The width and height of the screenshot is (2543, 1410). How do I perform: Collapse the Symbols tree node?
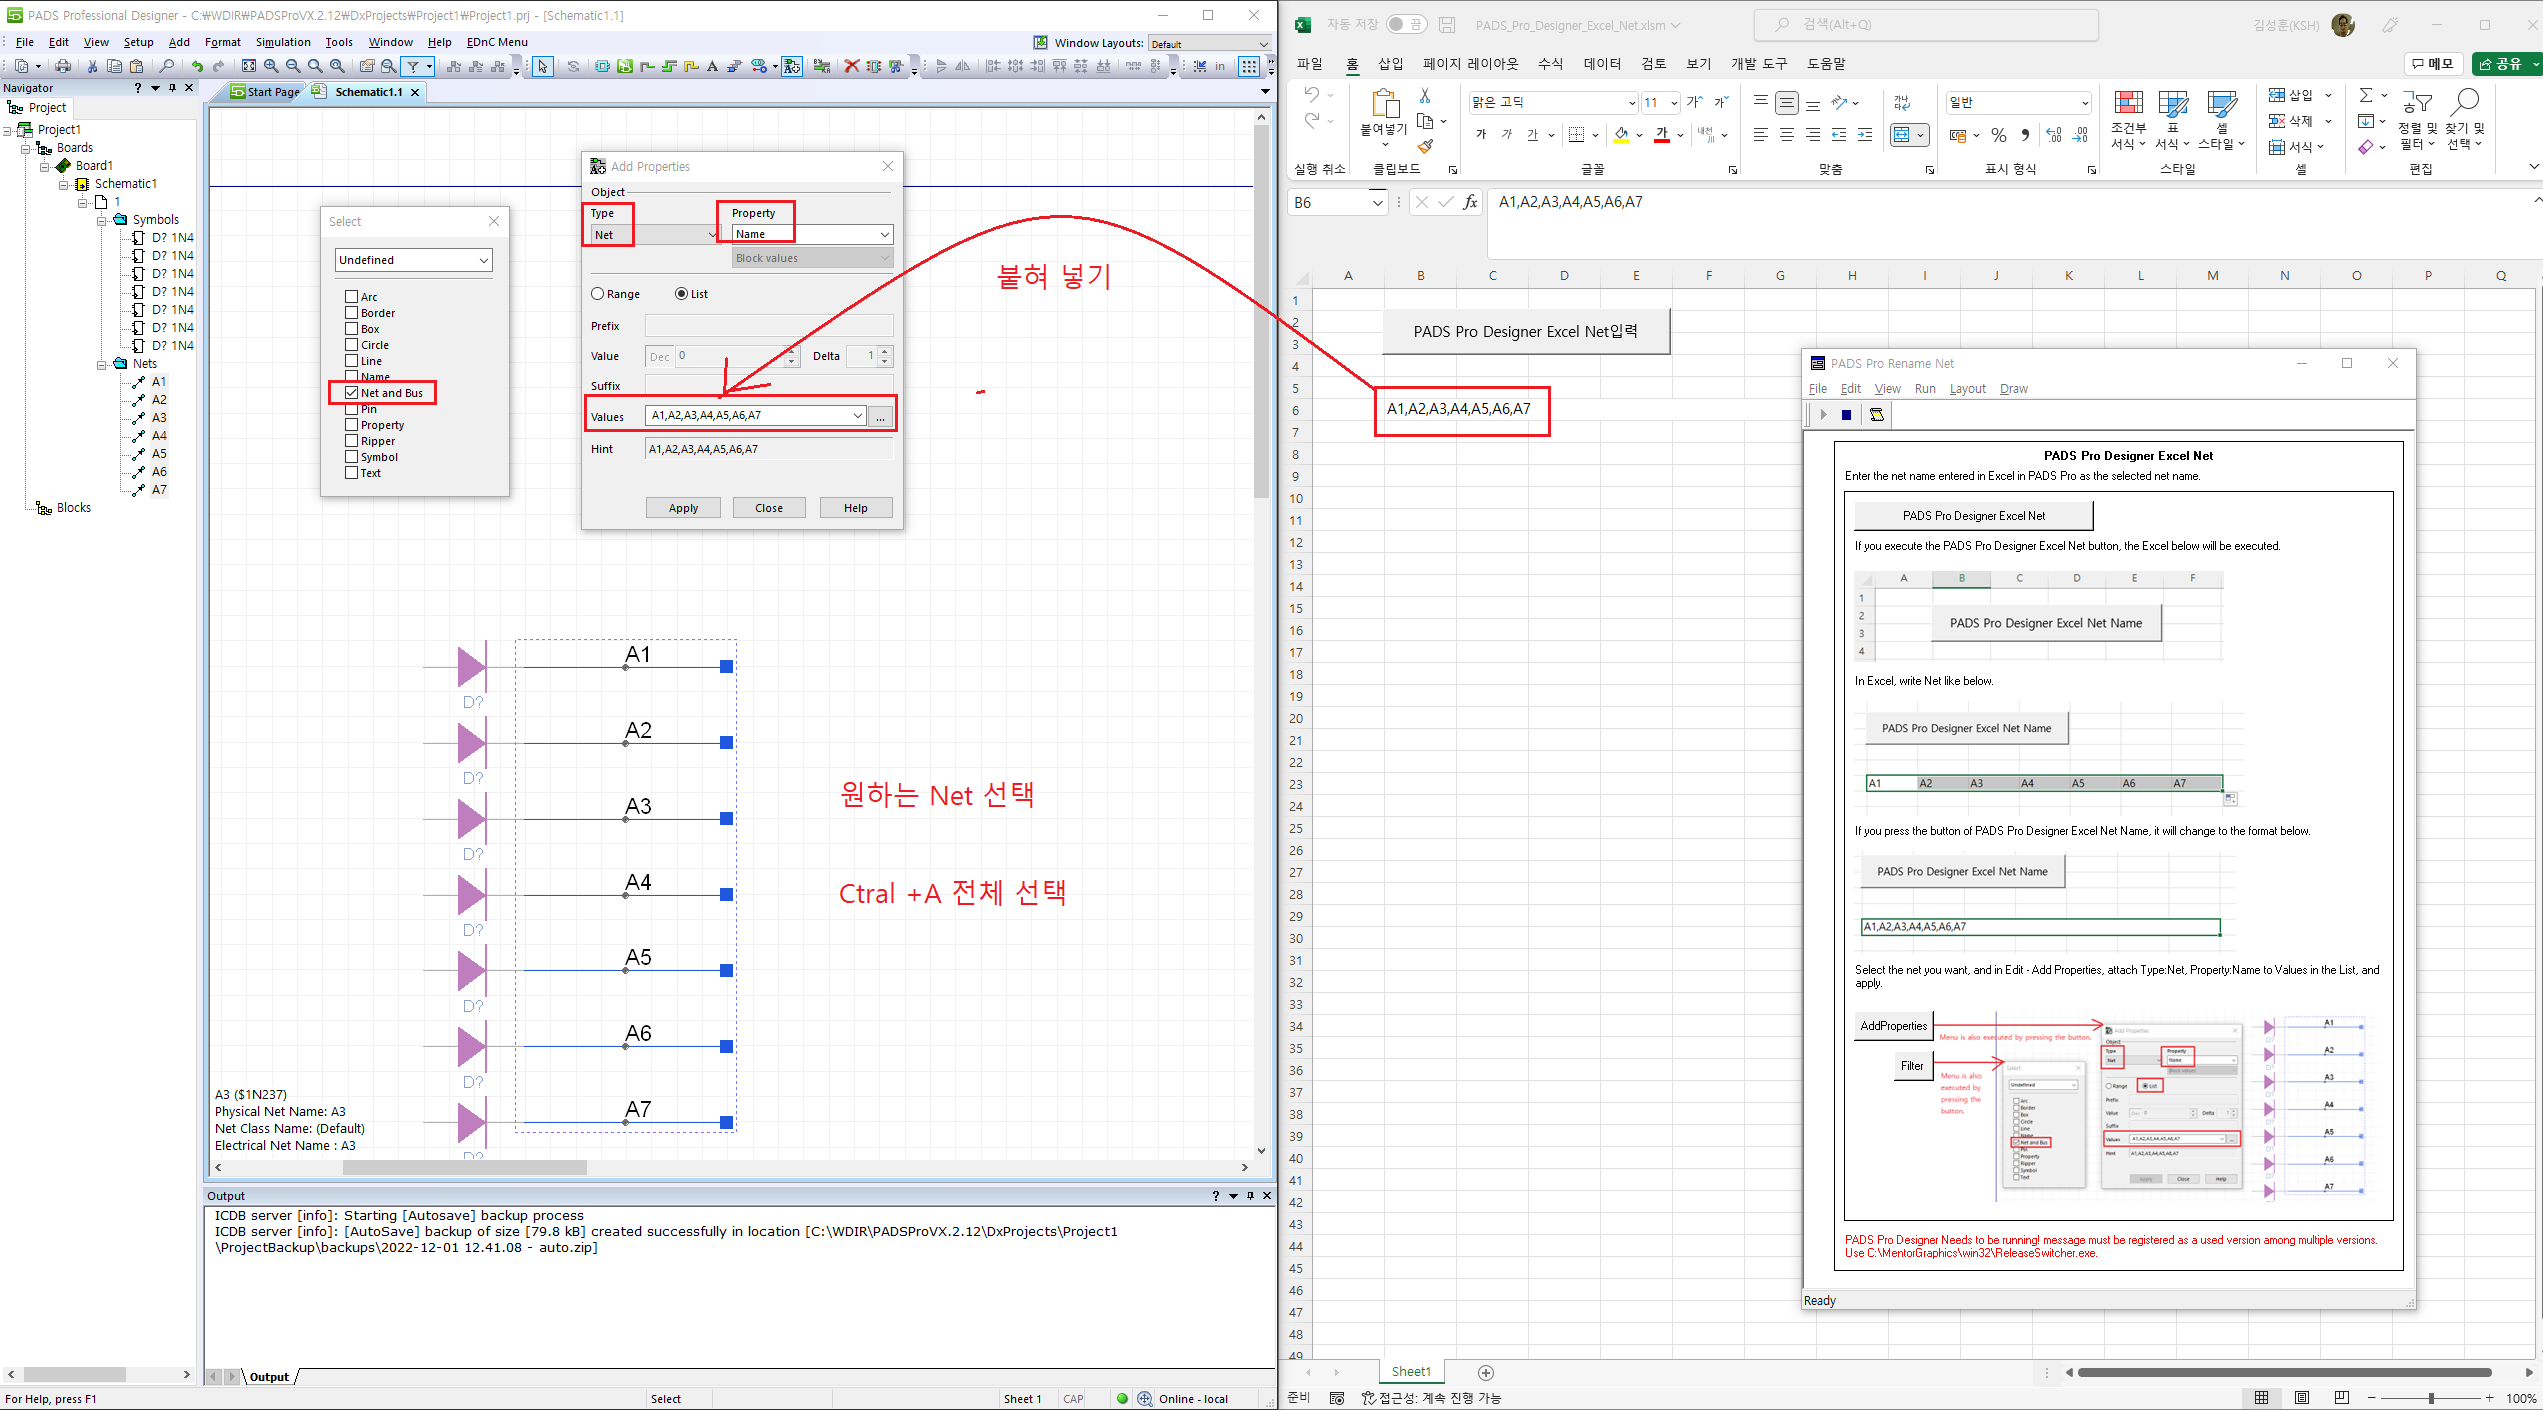(x=102, y=220)
